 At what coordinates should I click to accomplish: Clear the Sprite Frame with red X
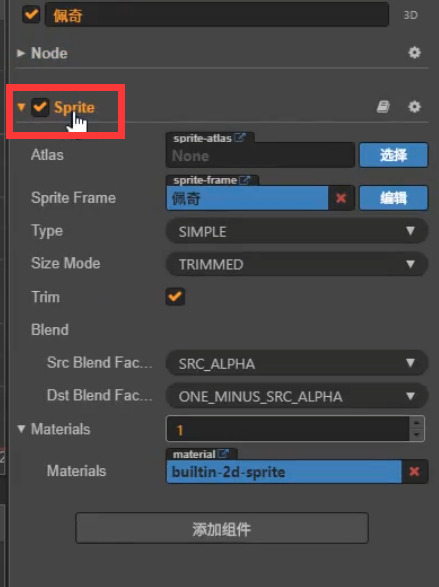341,198
